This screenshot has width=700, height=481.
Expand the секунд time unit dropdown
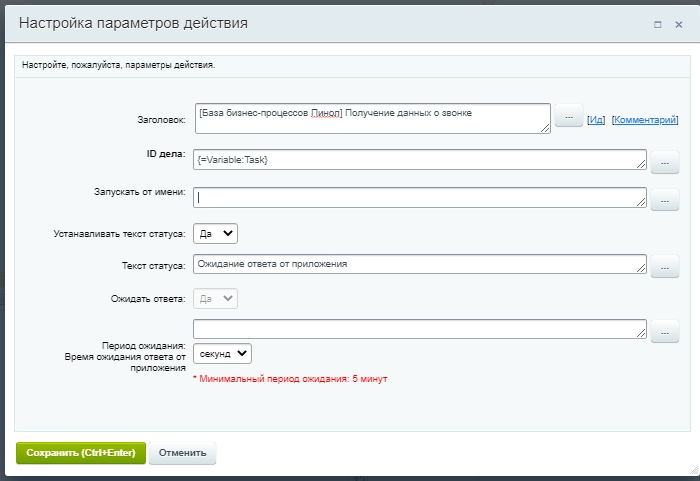click(x=222, y=353)
